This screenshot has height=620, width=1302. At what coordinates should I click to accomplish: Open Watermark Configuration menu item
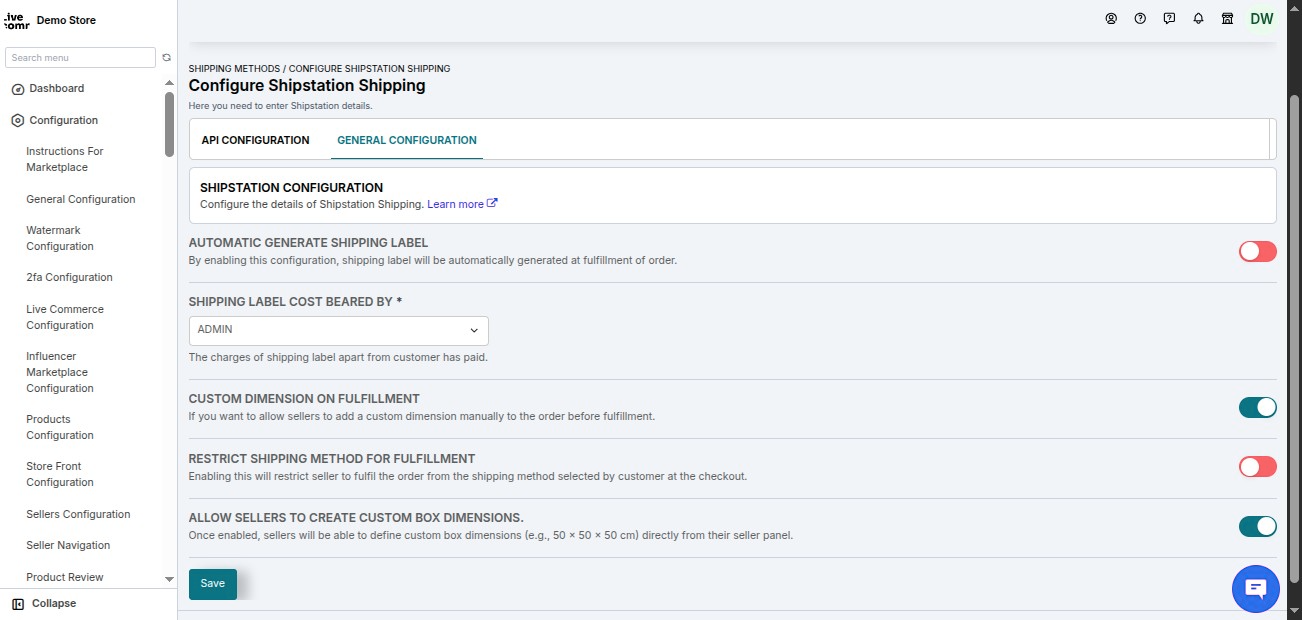coord(60,239)
